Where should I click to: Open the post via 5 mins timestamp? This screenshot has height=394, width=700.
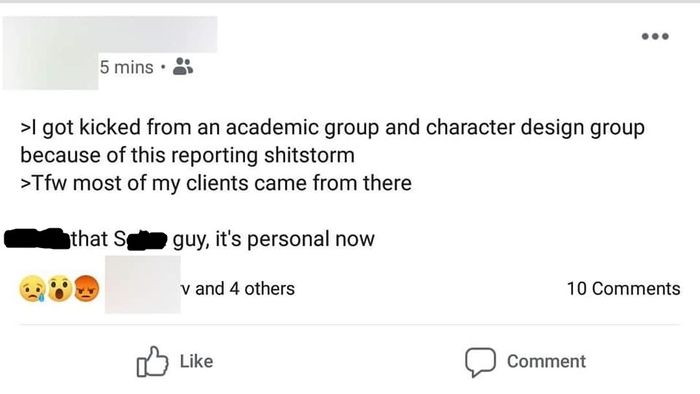point(126,67)
